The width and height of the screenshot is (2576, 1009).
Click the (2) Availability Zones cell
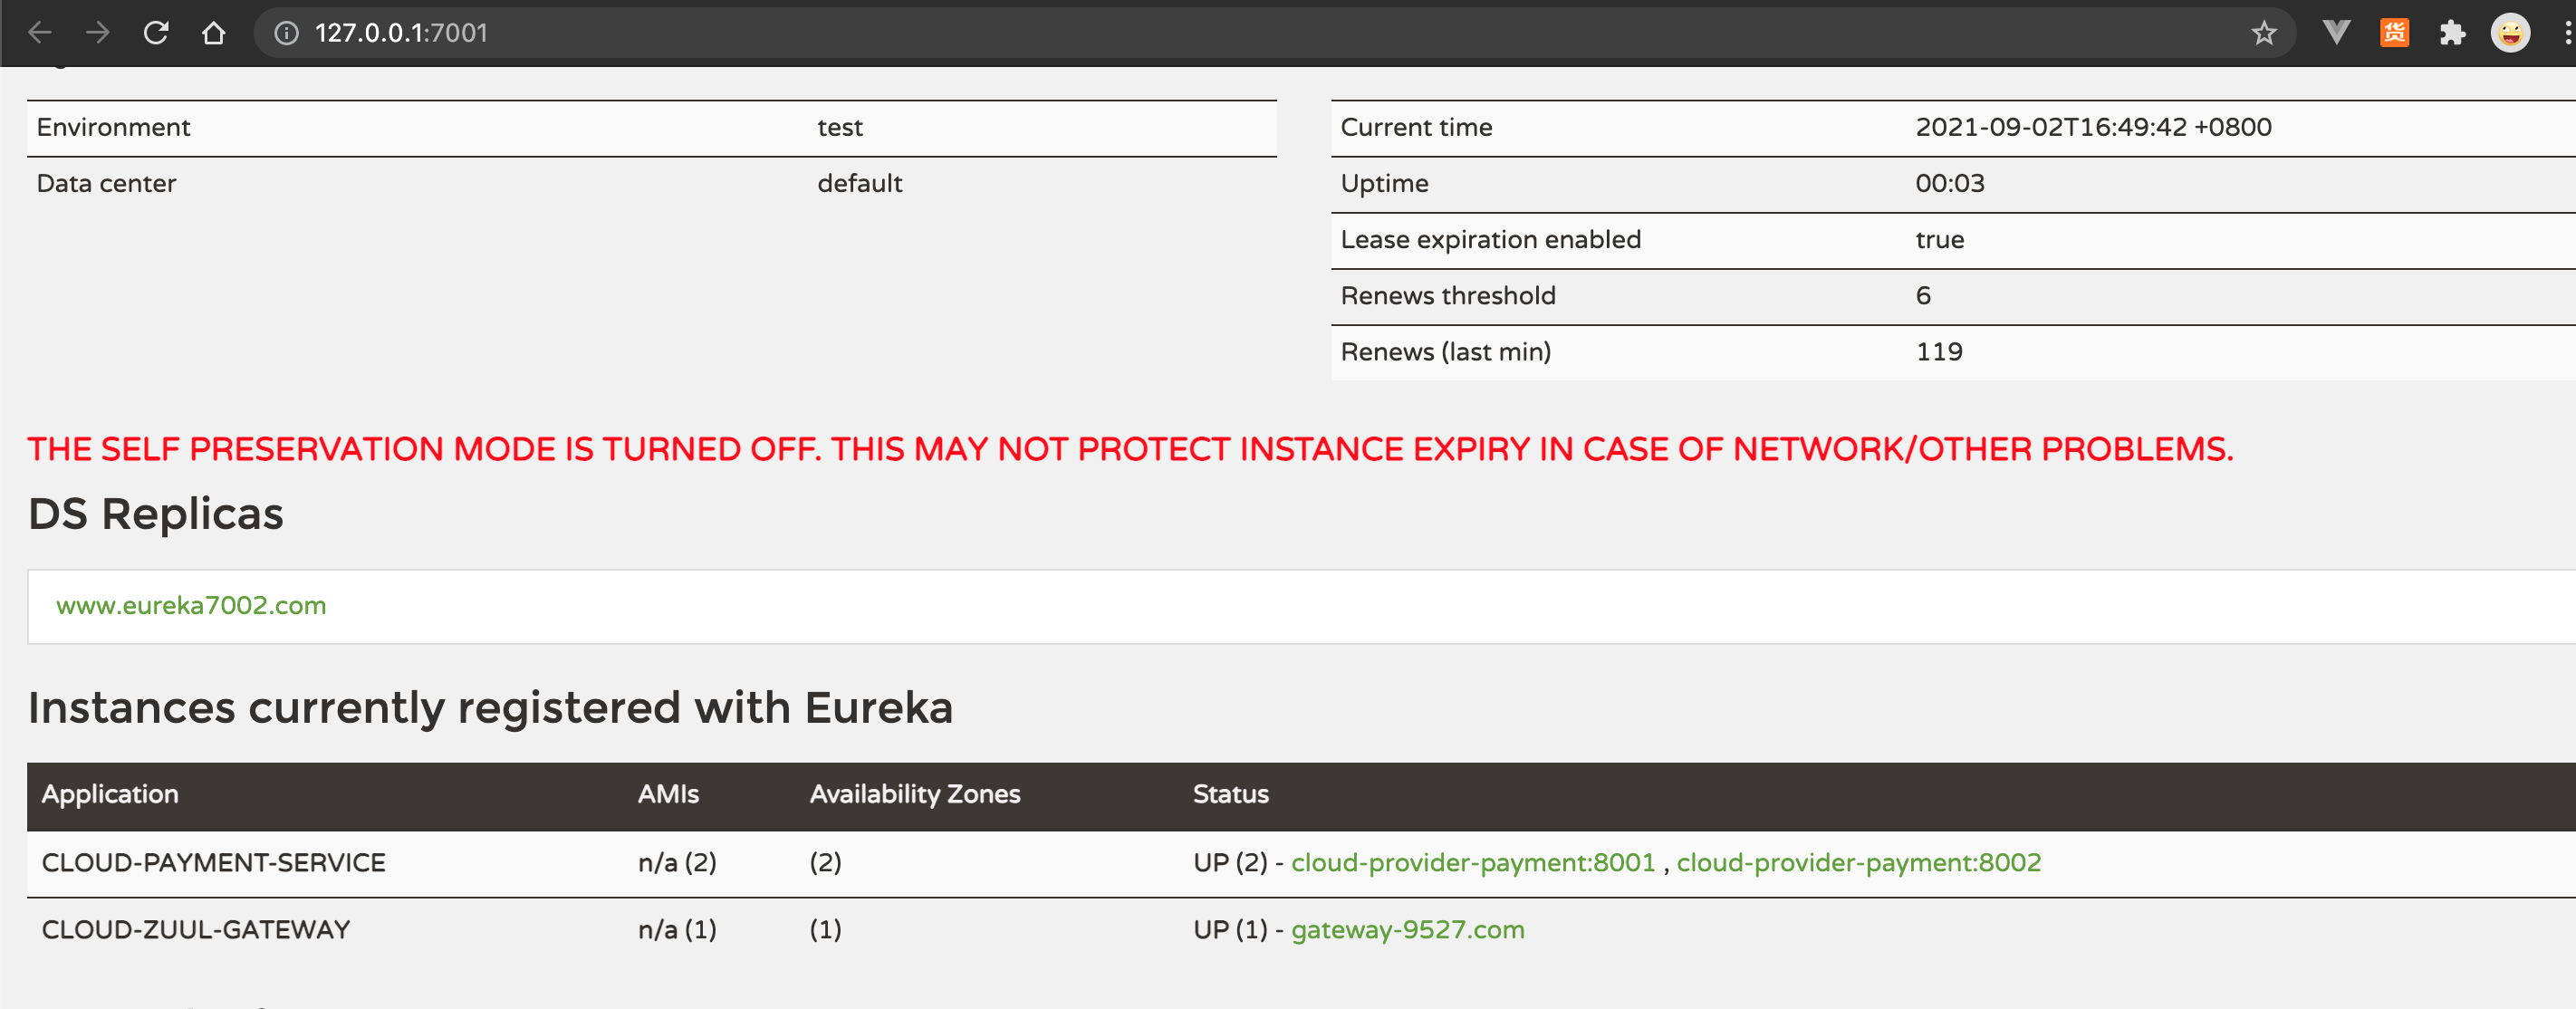[825, 862]
